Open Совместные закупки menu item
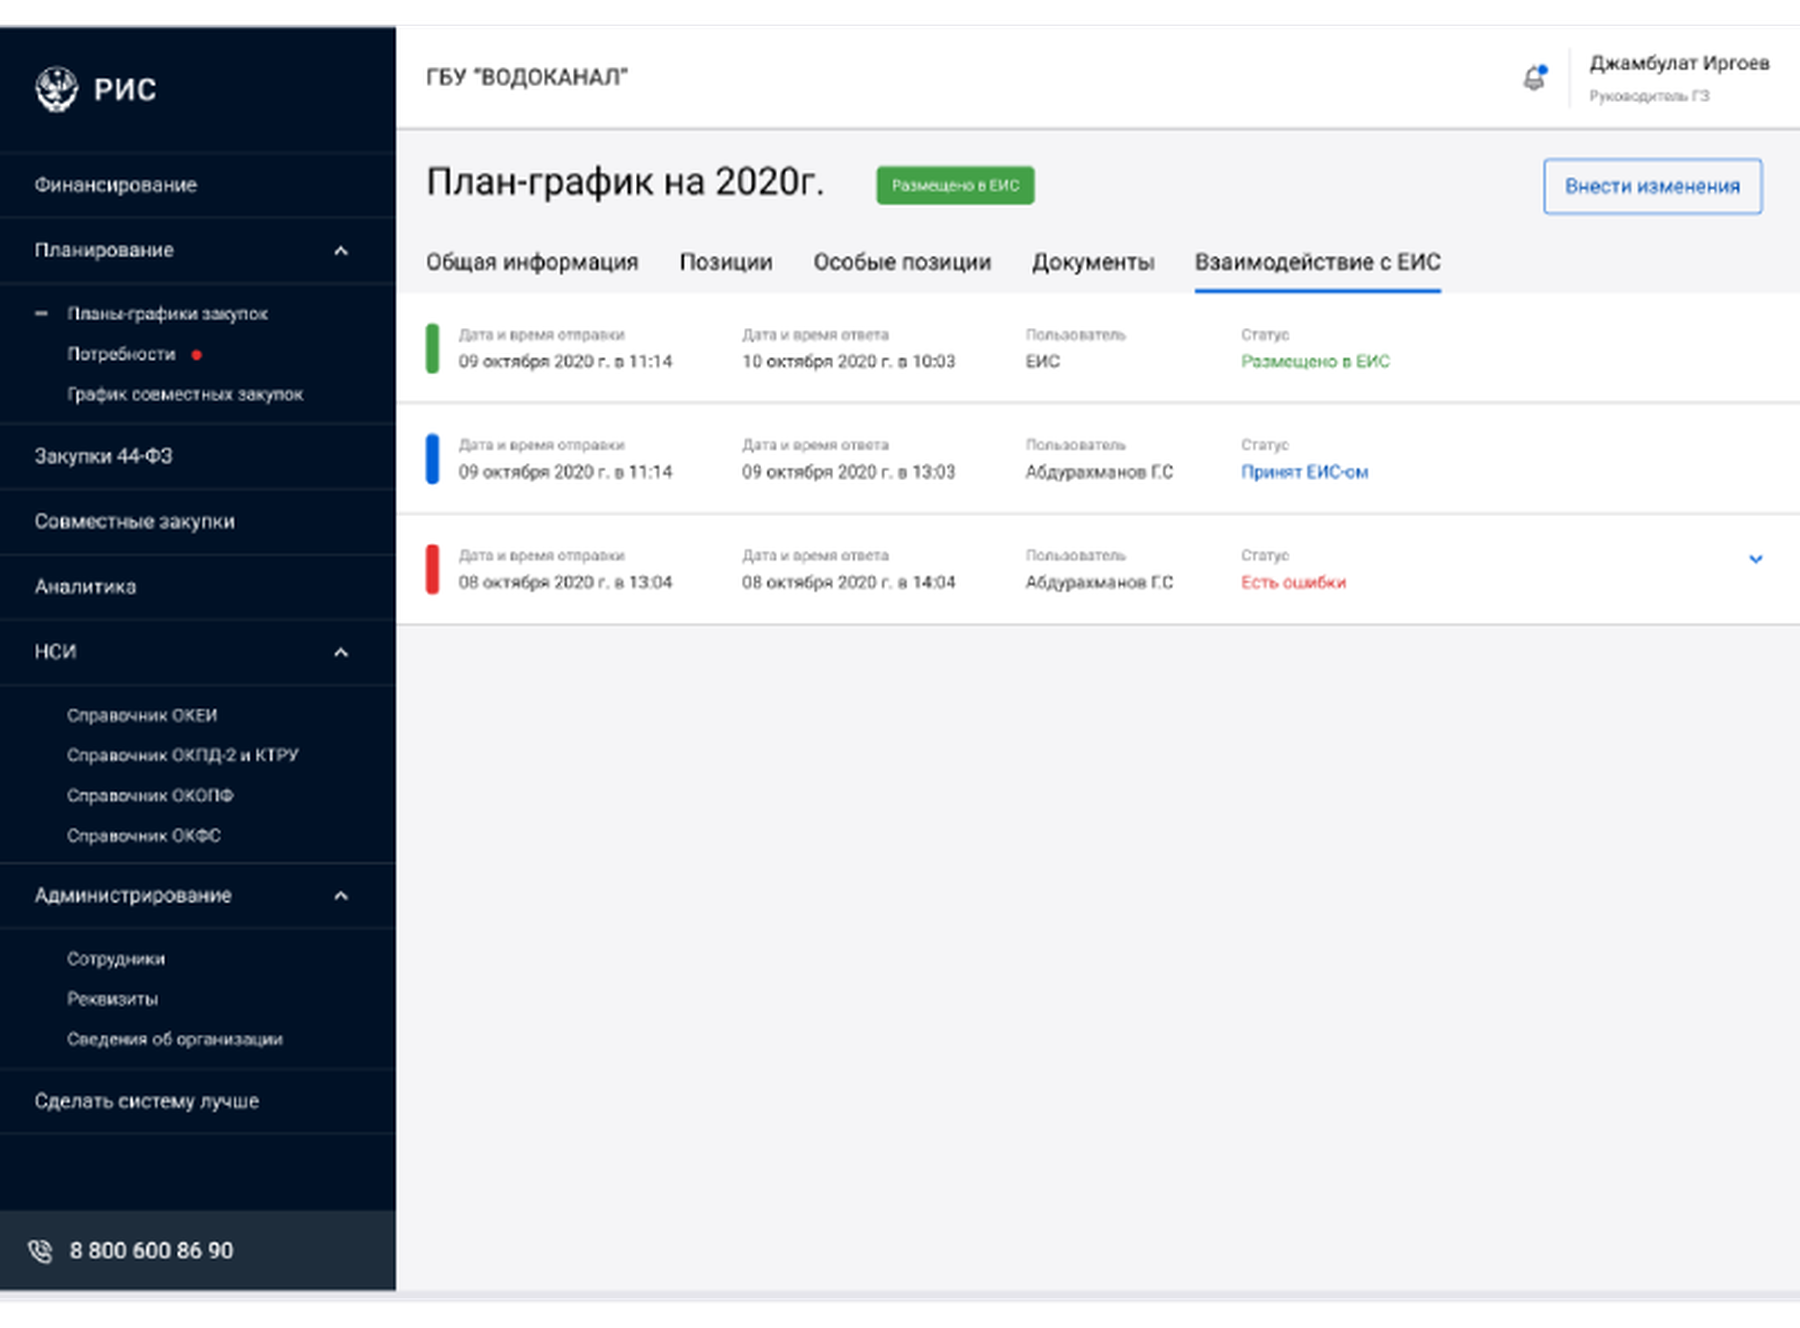This screenshot has width=1800, height=1328. [x=135, y=521]
